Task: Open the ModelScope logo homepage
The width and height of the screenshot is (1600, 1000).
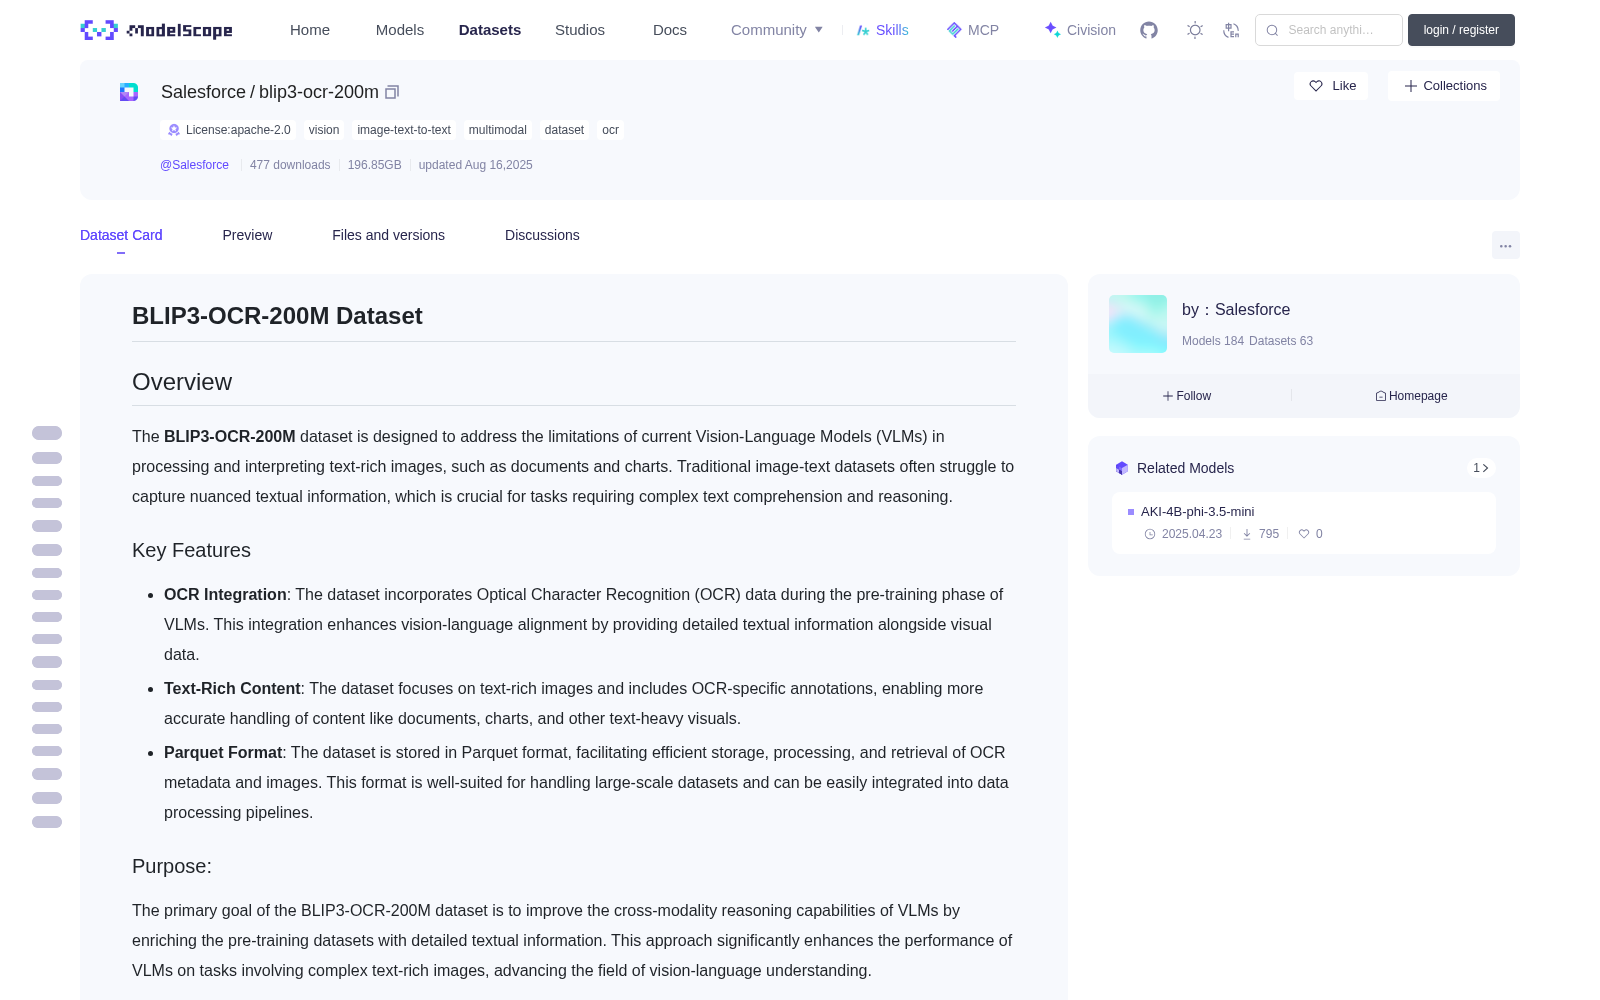Action: pyautogui.click(x=156, y=30)
